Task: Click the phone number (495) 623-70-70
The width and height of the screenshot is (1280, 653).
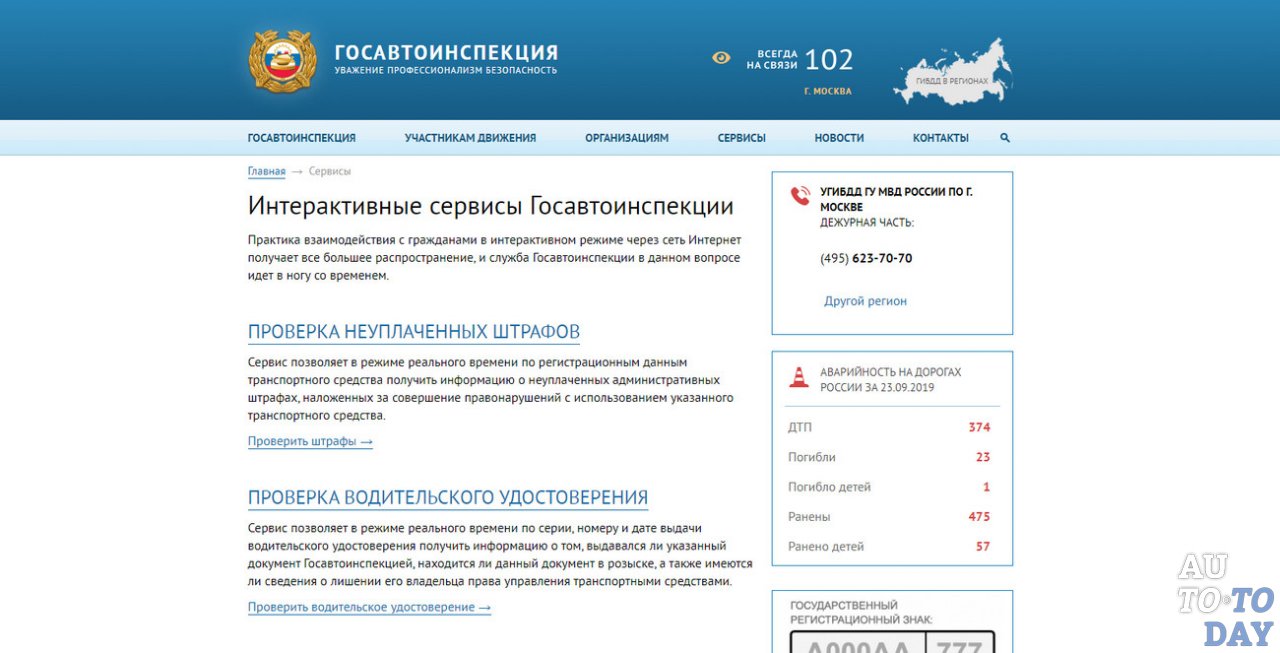Action: click(x=866, y=258)
